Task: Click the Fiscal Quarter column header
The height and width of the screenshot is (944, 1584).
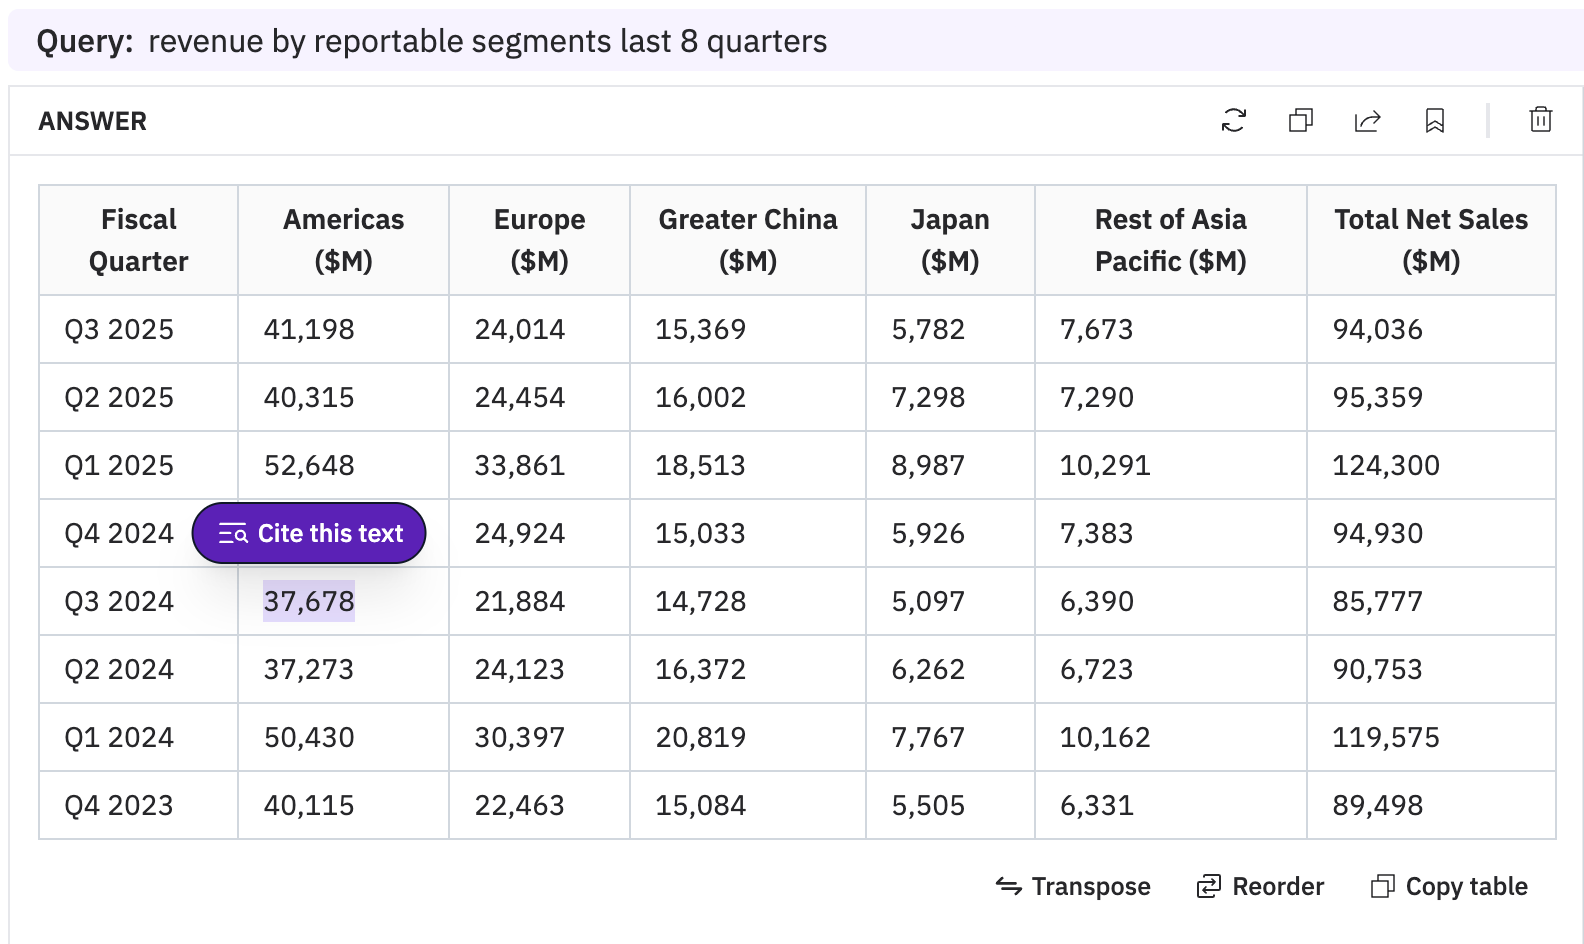Action: point(138,240)
